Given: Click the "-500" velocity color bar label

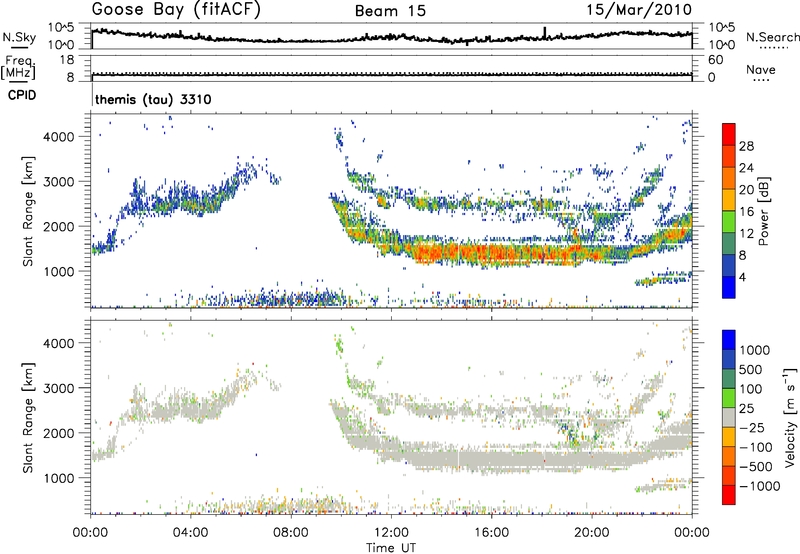Looking at the screenshot, I should [x=756, y=467].
